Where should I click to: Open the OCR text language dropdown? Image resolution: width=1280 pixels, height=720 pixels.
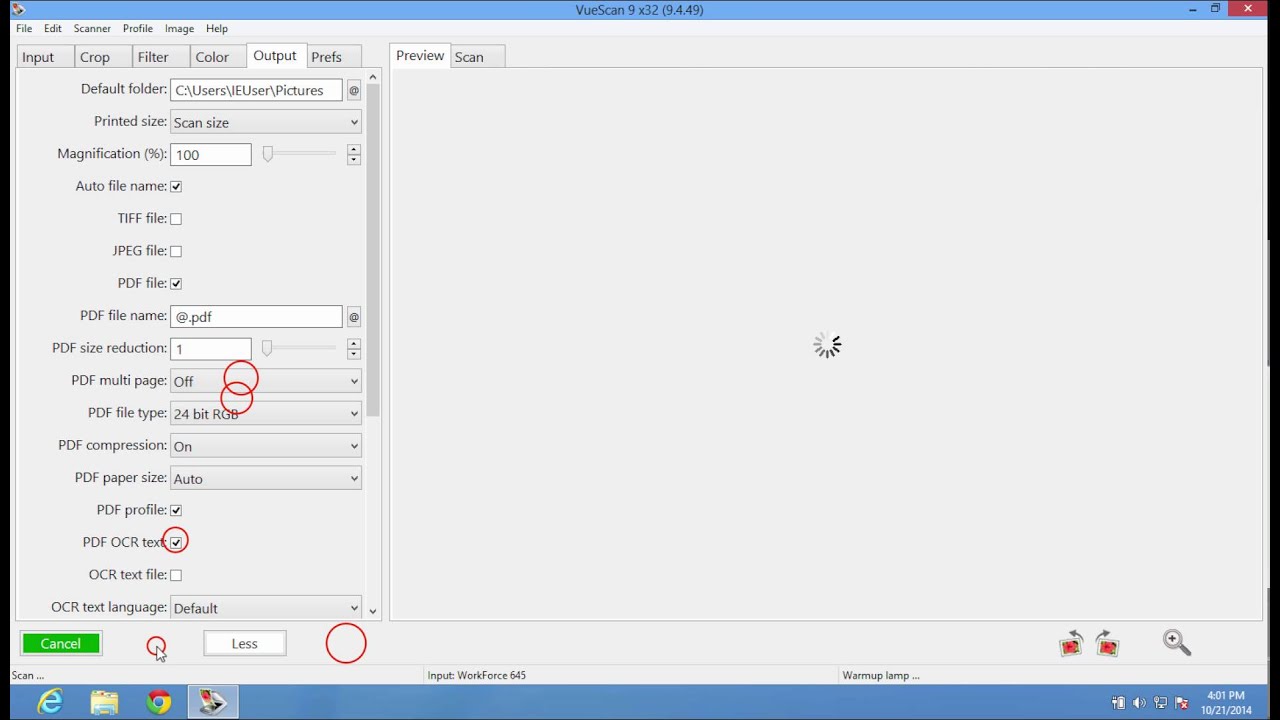coord(265,608)
